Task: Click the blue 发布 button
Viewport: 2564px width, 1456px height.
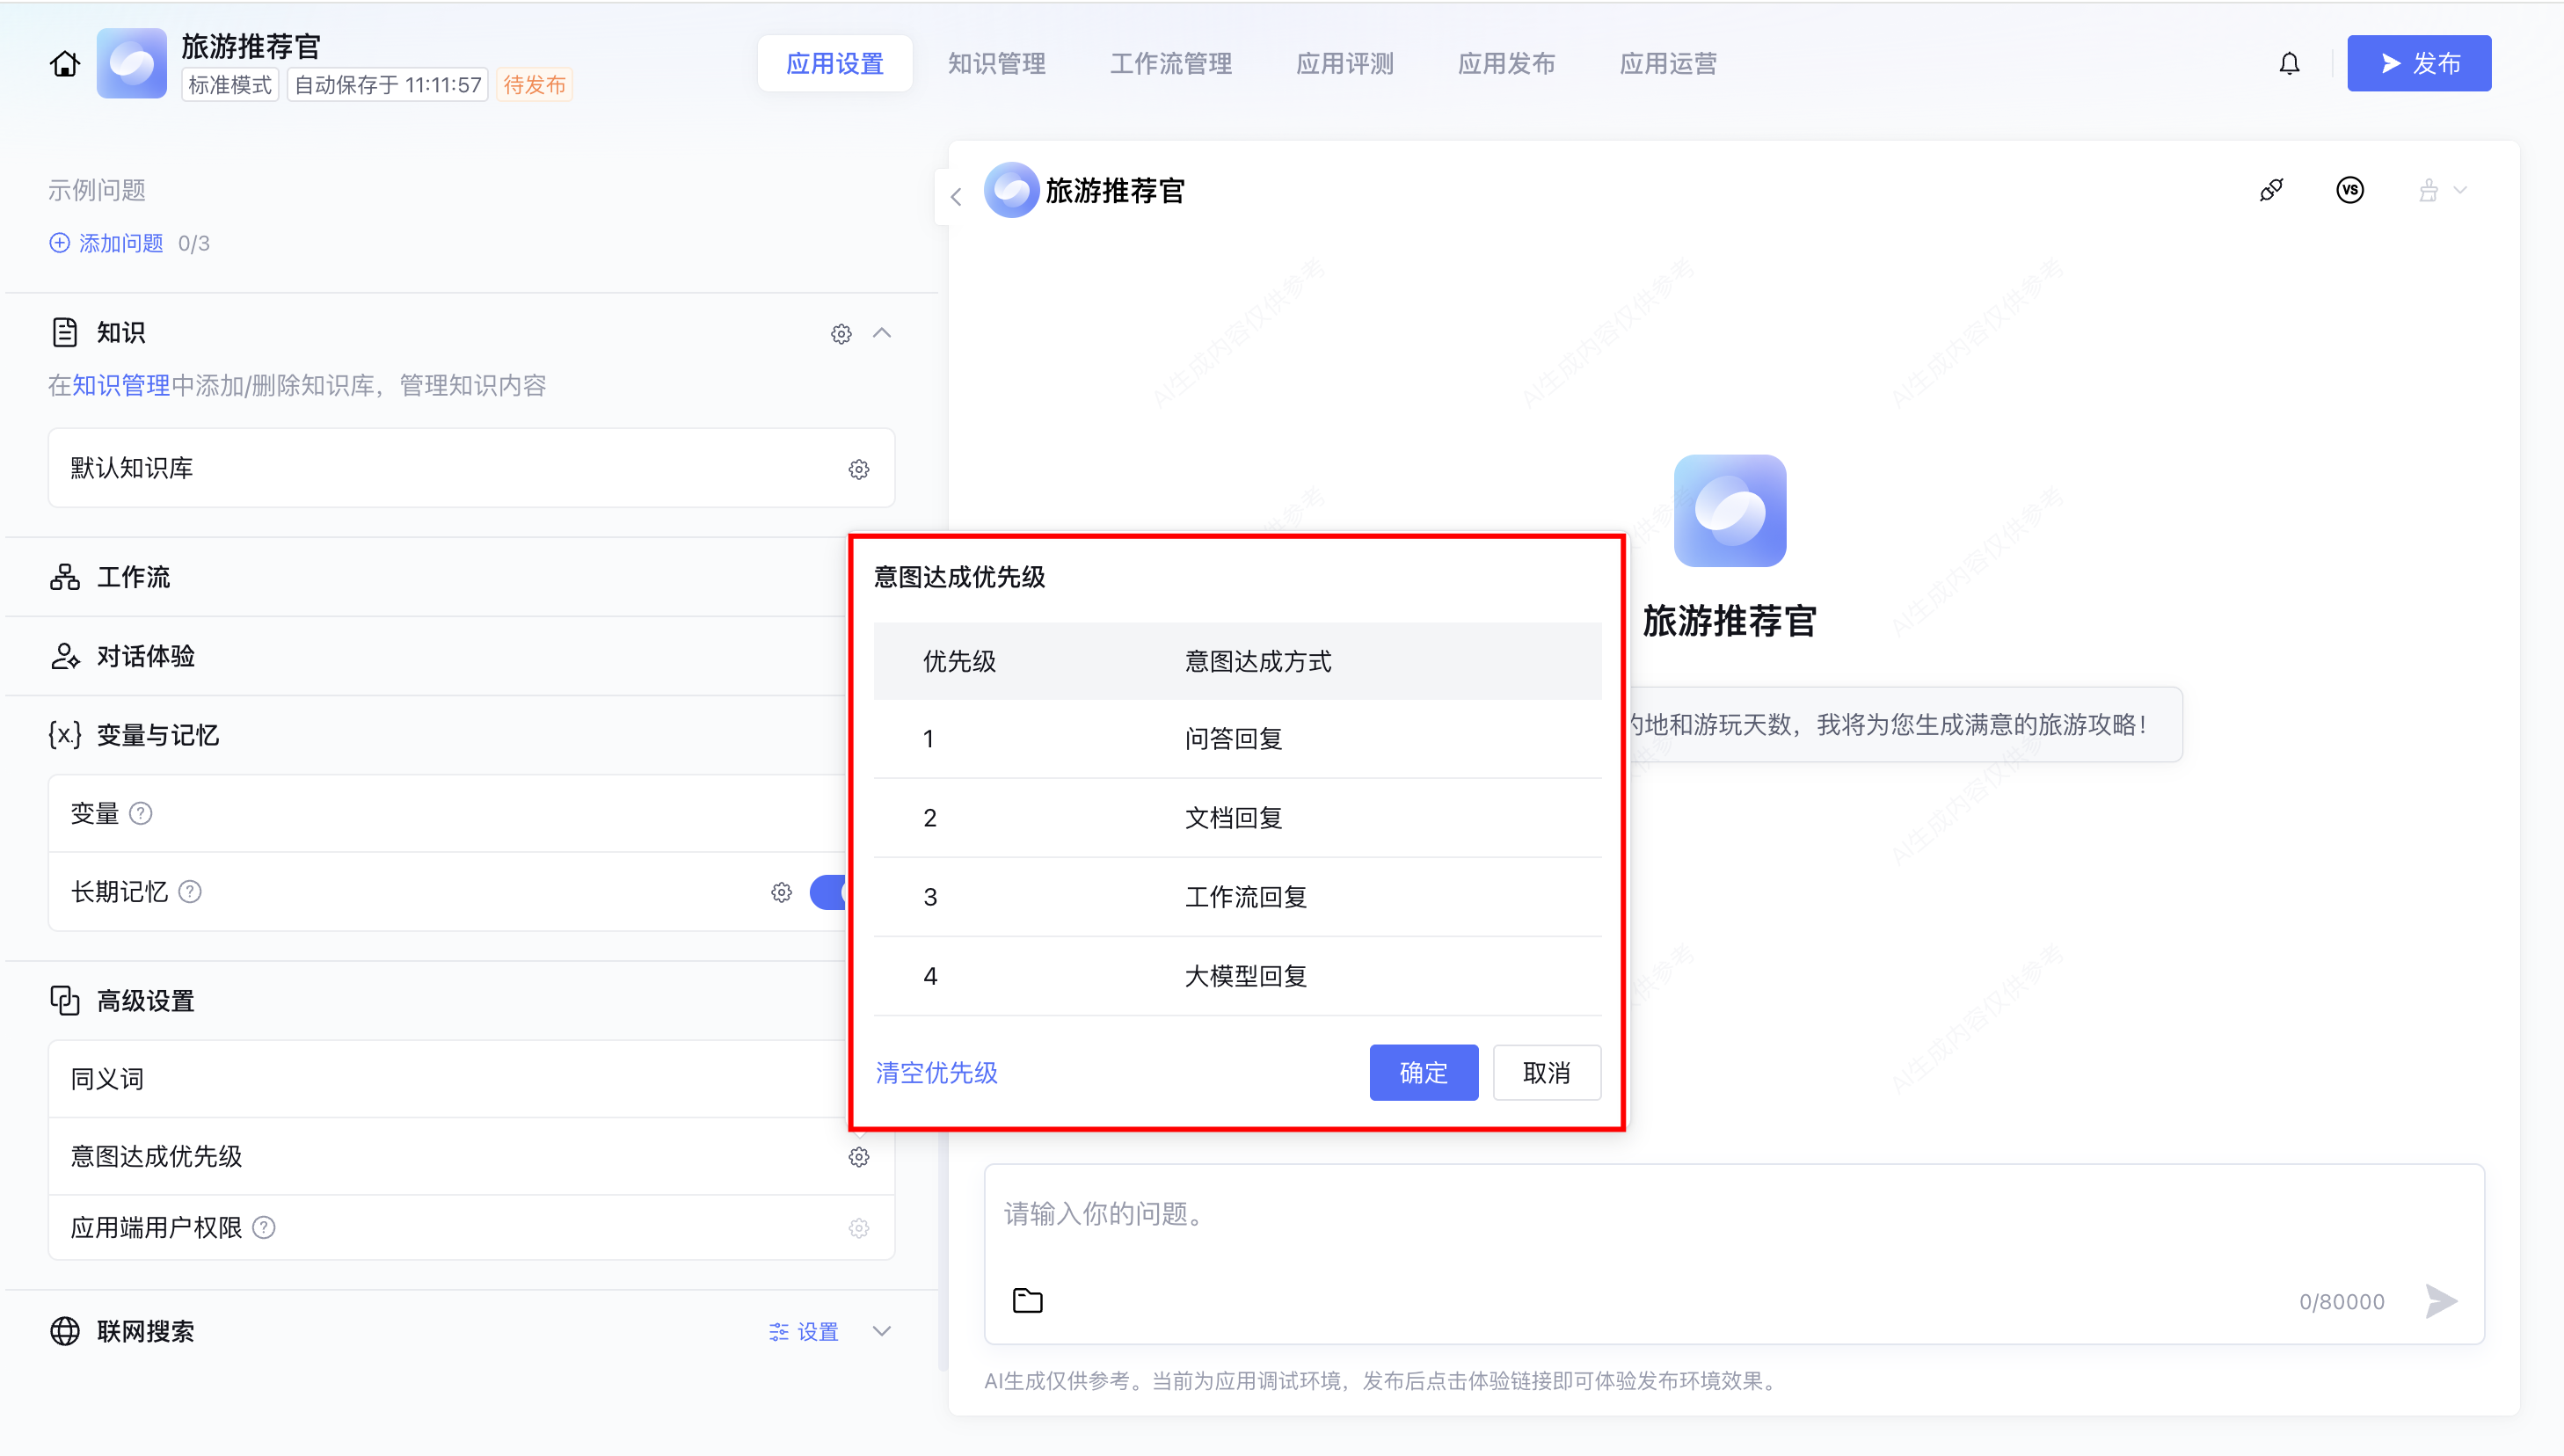Action: pyautogui.click(x=2418, y=64)
